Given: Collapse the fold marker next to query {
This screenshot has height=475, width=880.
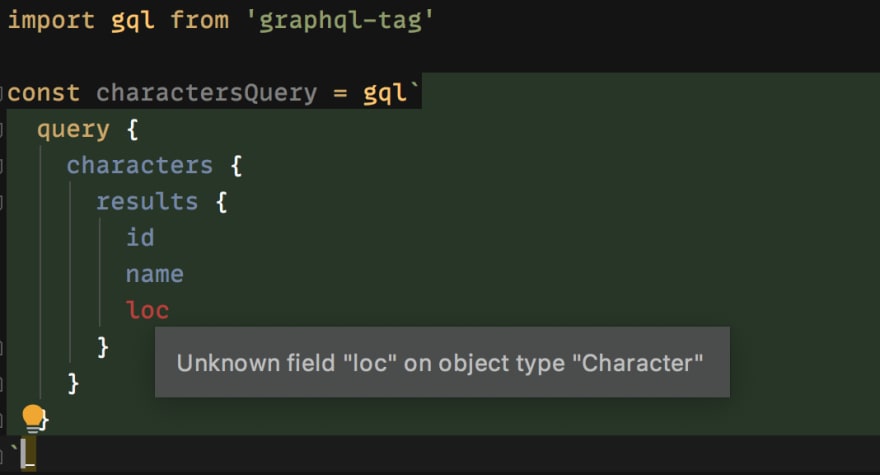Looking at the screenshot, I should click(2, 130).
